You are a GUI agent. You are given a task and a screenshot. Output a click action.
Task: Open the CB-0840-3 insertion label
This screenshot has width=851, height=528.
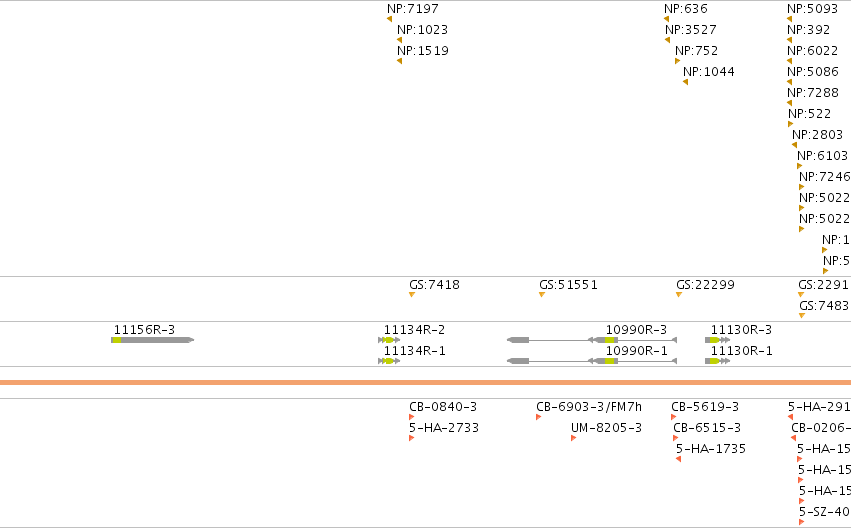click(x=443, y=407)
